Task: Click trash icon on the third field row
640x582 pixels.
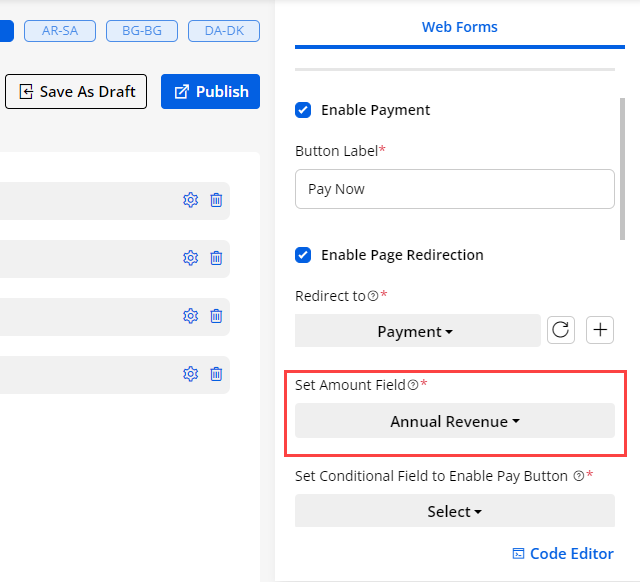Action: point(216,316)
